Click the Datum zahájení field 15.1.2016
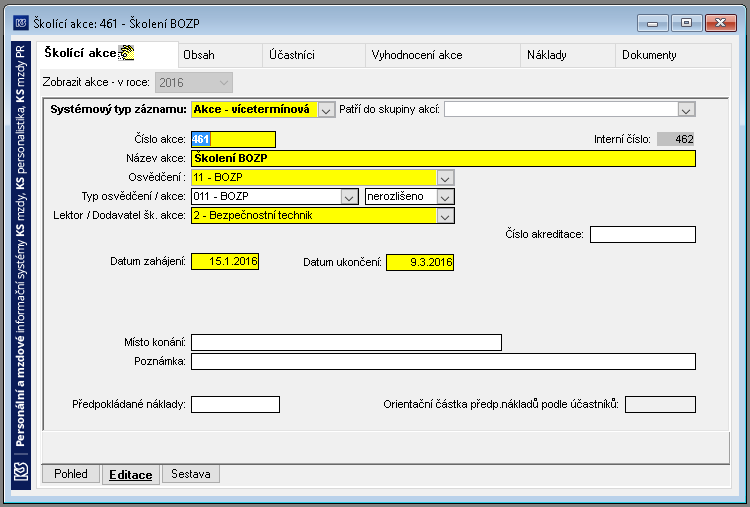The image size is (750, 507). click(x=225, y=262)
